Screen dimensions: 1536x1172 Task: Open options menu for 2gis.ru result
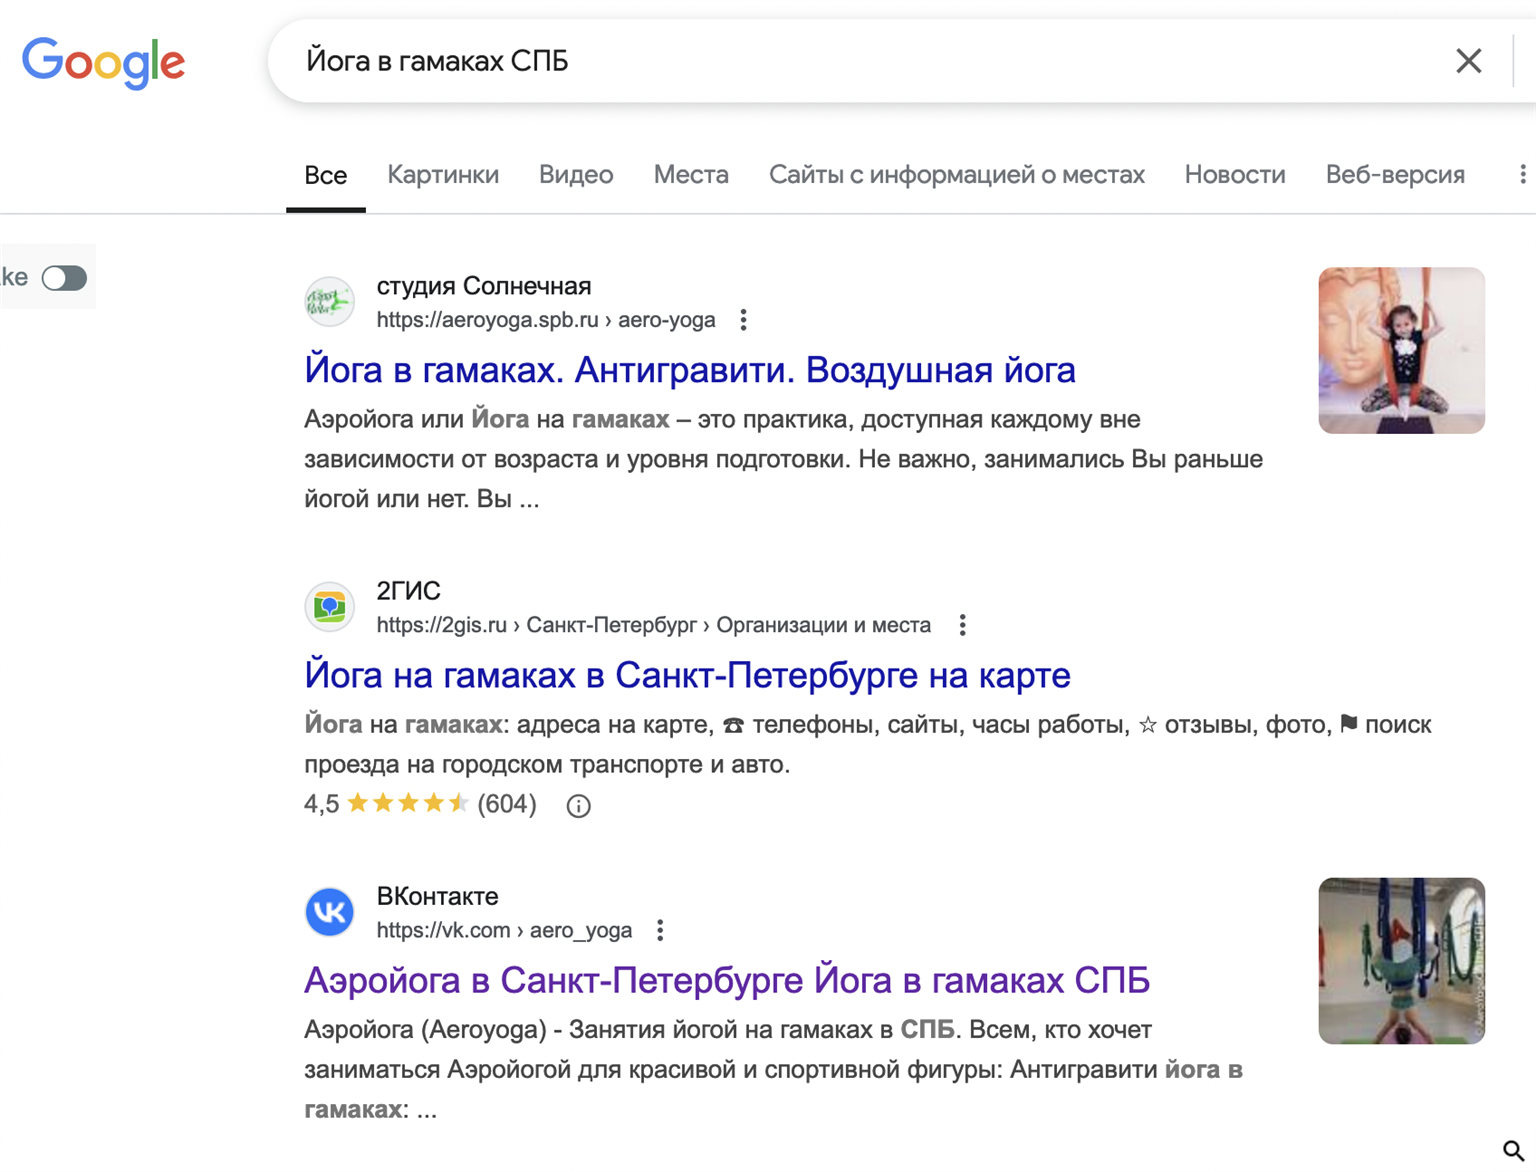962,625
